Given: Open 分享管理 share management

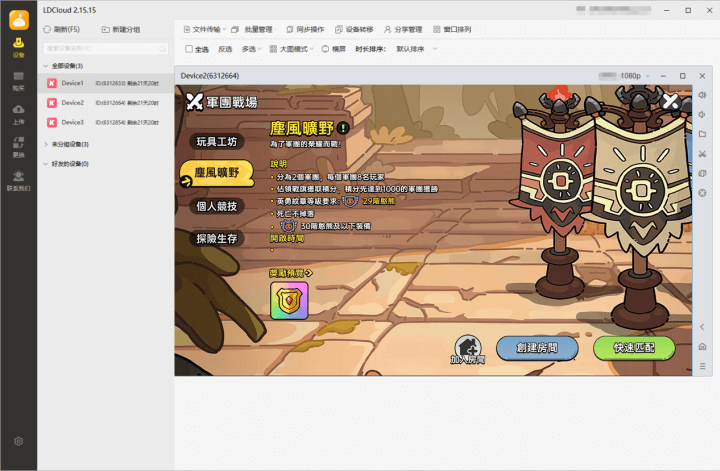Looking at the screenshot, I should coord(403,29).
